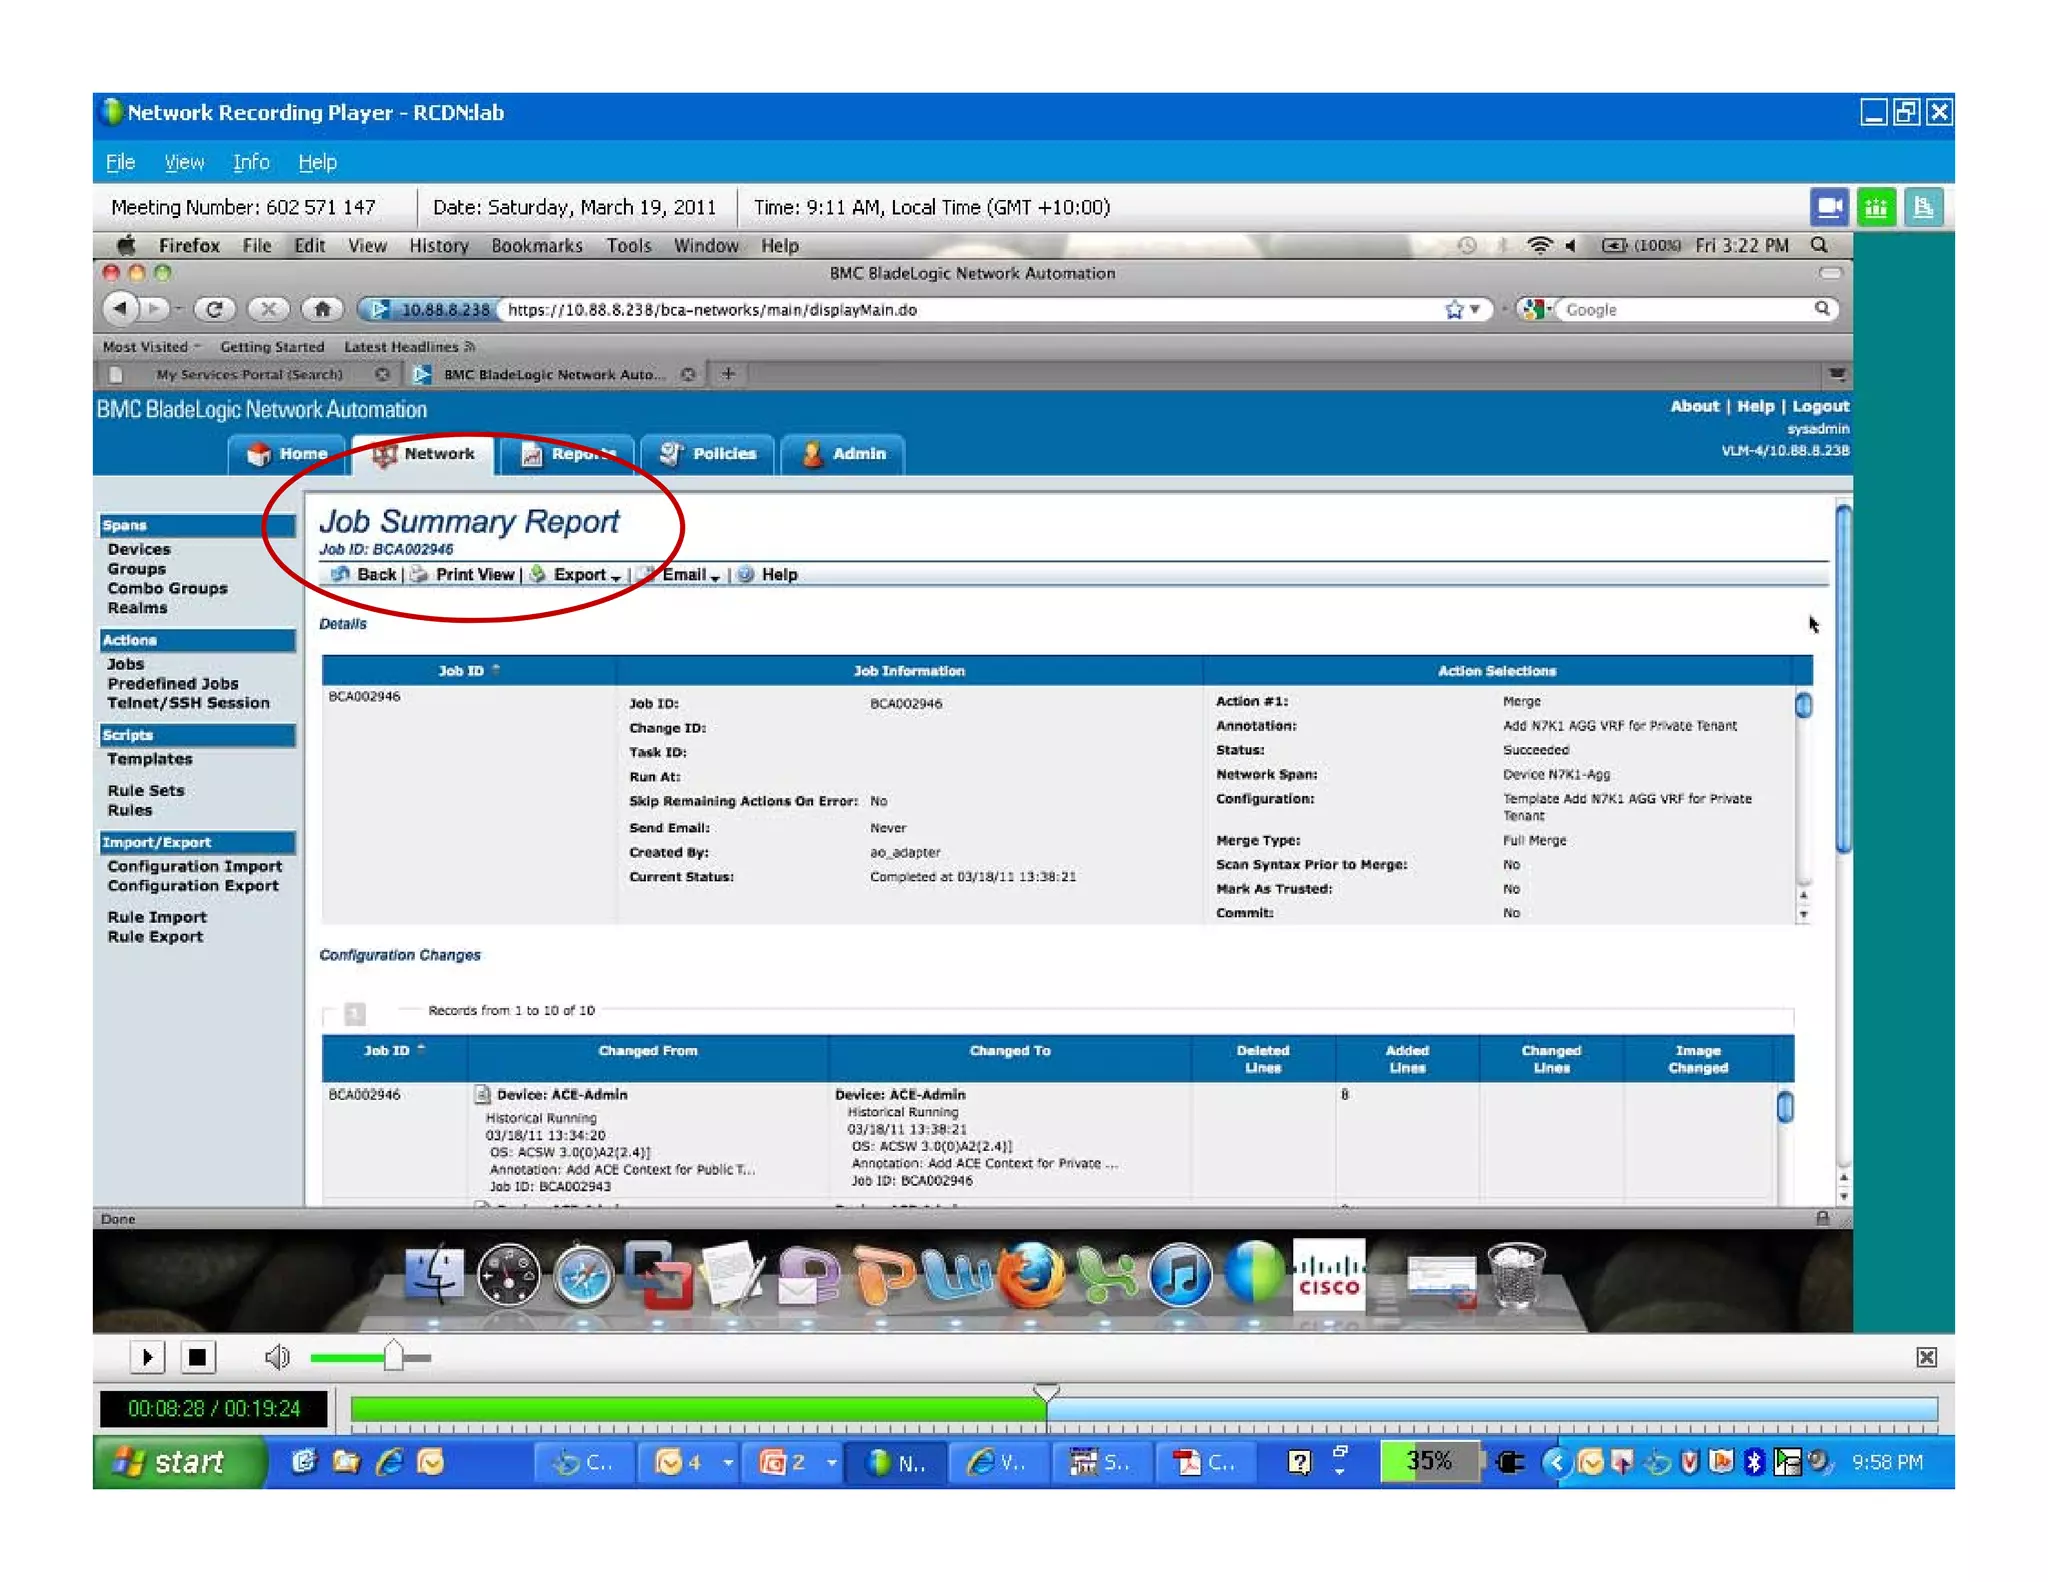Click the bookmark star icon in address bar

pos(1454,310)
